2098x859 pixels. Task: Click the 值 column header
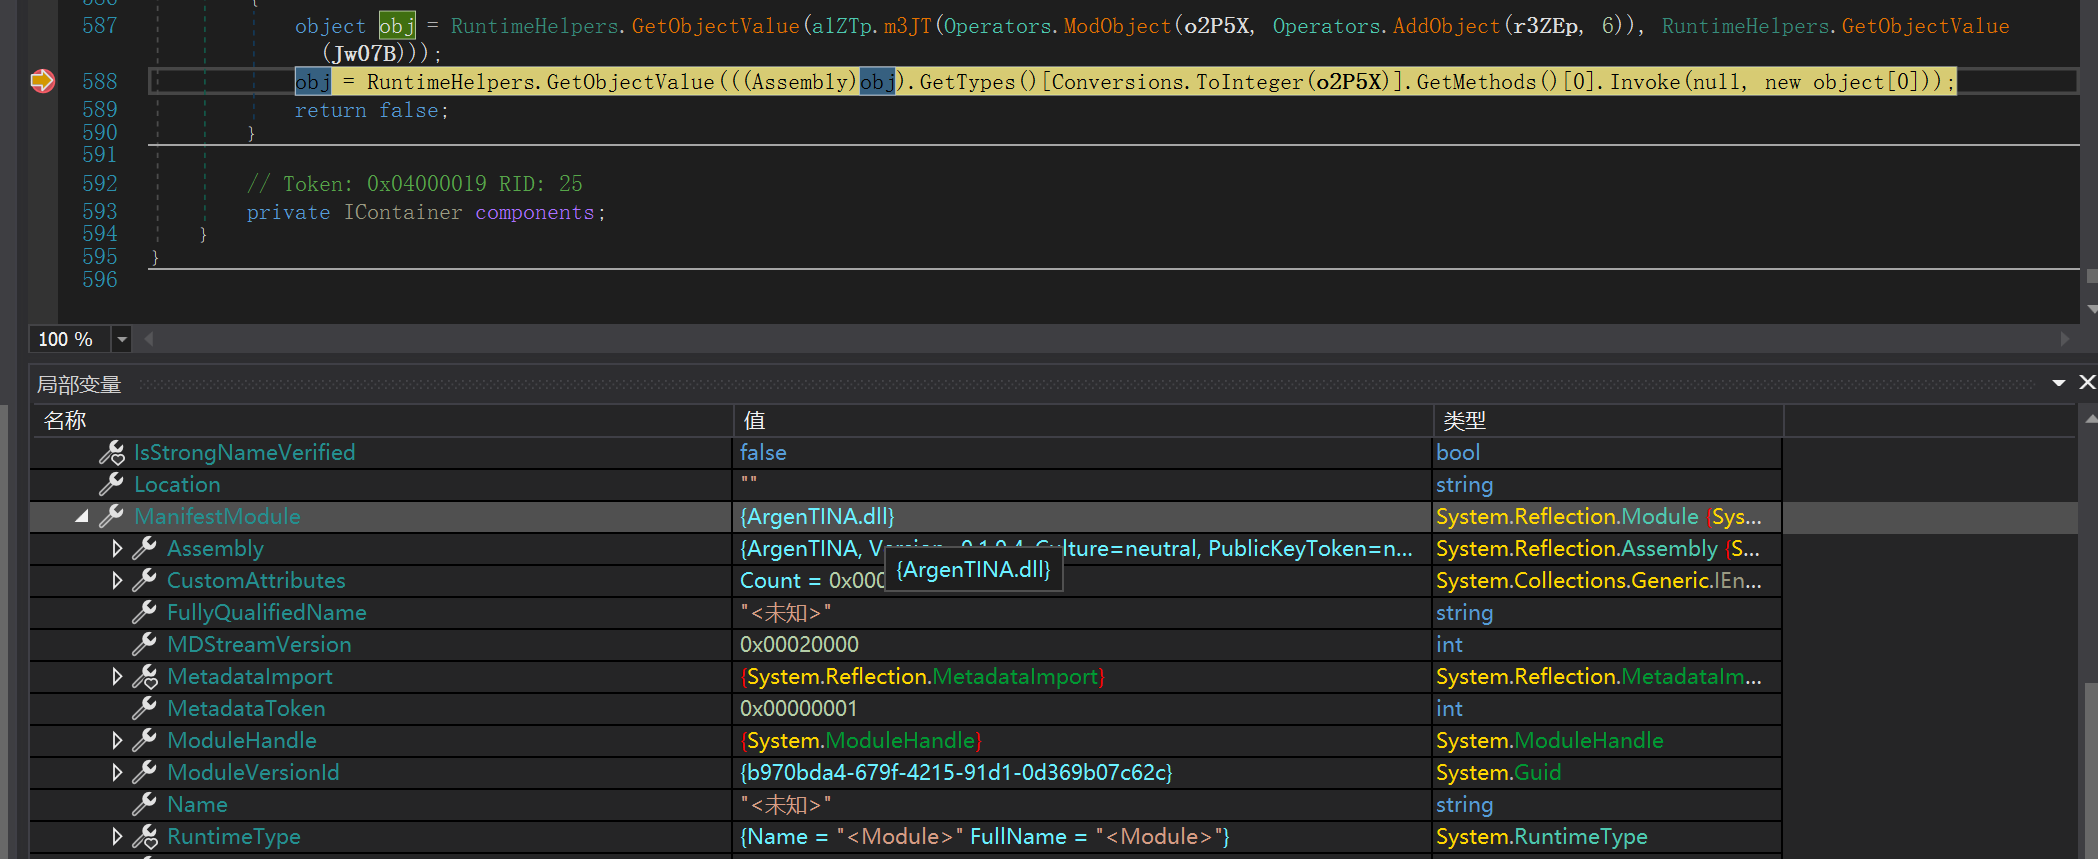coord(1083,421)
